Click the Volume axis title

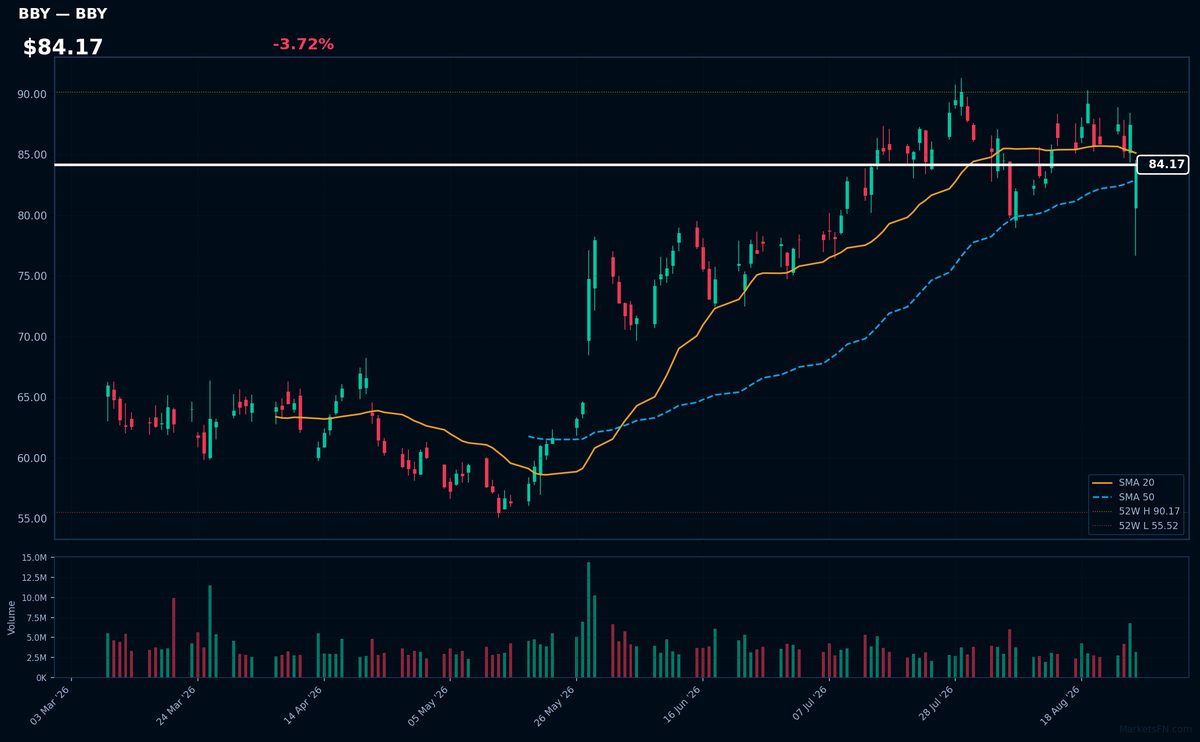point(12,617)
